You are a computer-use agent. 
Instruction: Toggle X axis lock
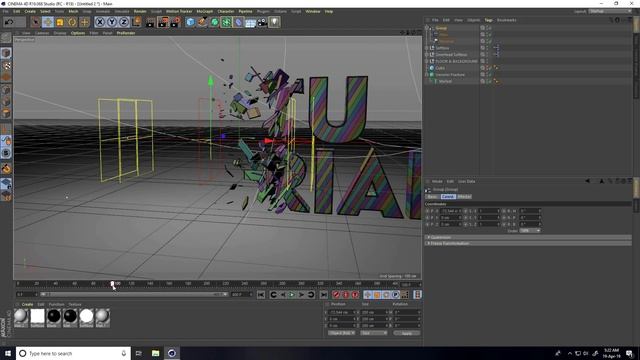click(100, 22)
